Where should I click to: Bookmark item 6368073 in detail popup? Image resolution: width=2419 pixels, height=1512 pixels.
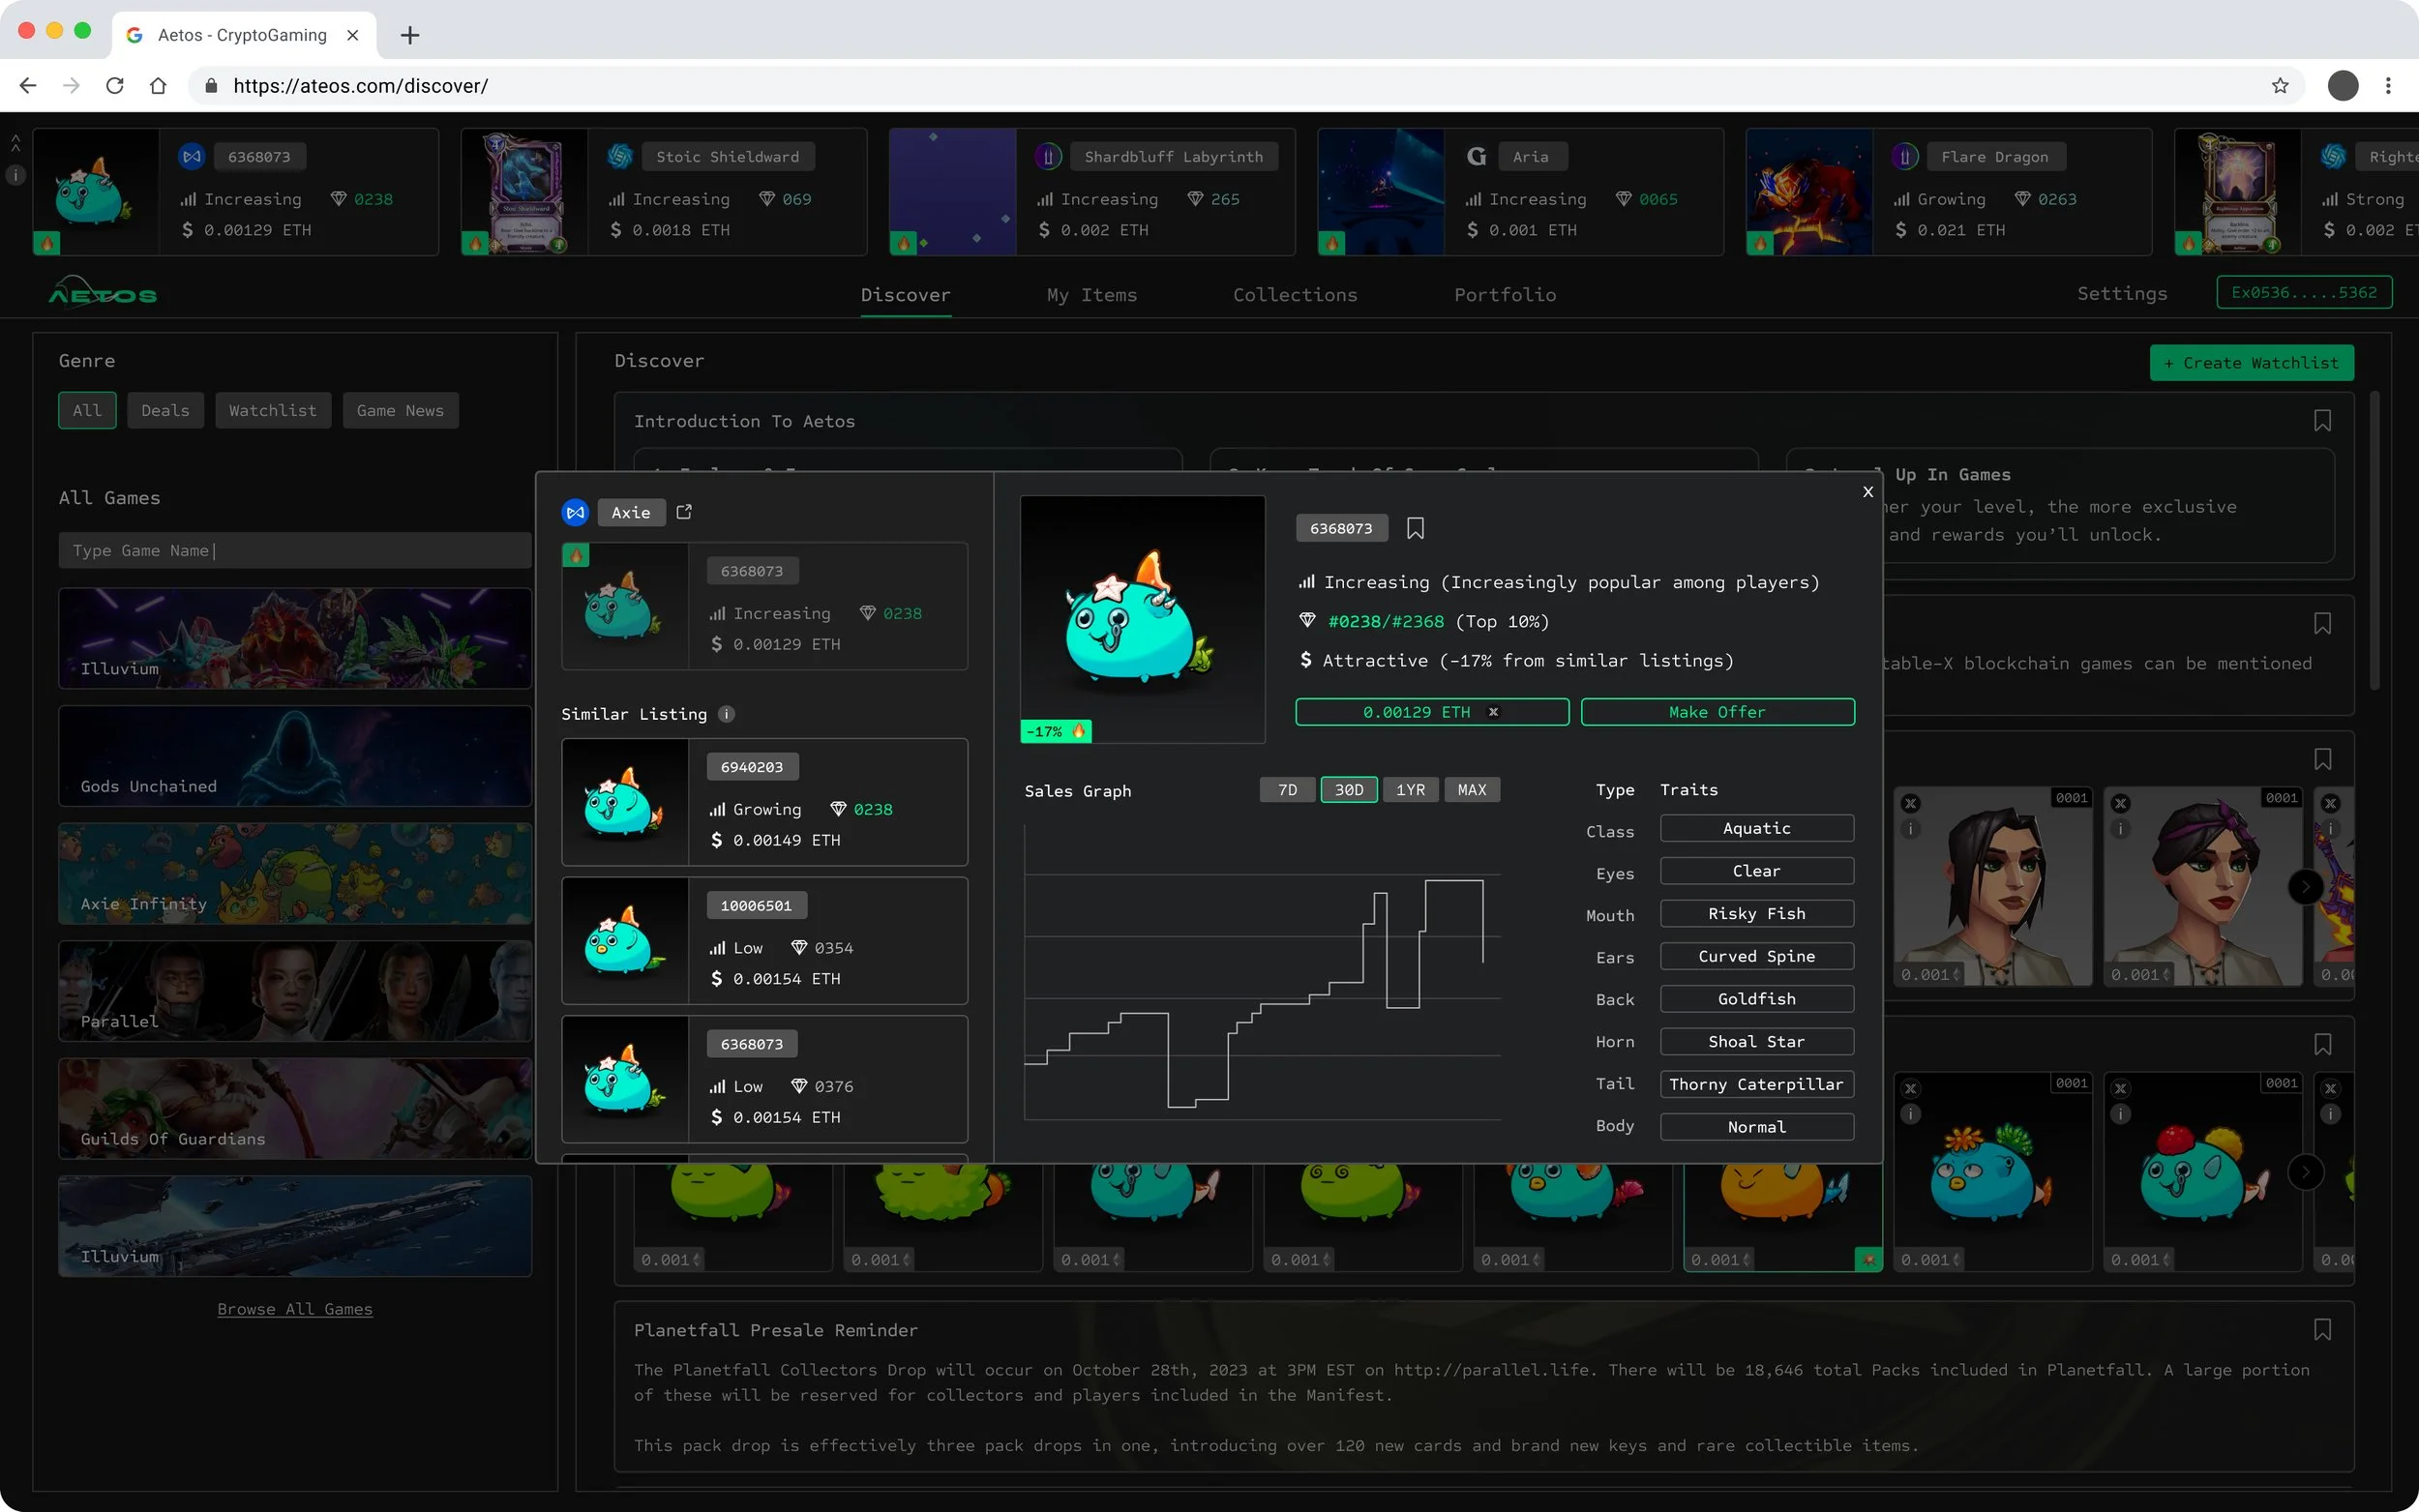[1415, 528]
